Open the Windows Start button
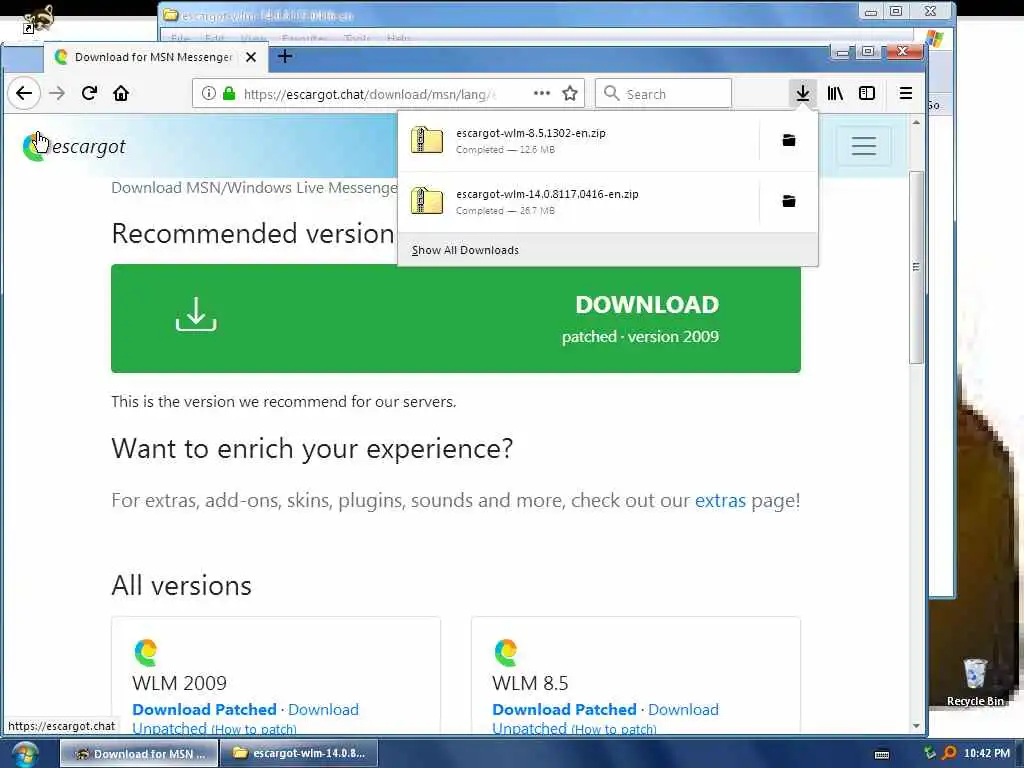This screenshot has width=1024, height=768. (x=24, y=754)
